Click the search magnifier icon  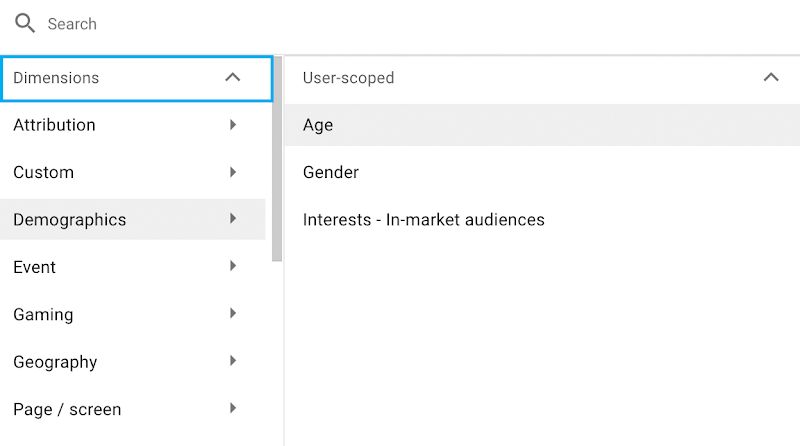(25, 23)
